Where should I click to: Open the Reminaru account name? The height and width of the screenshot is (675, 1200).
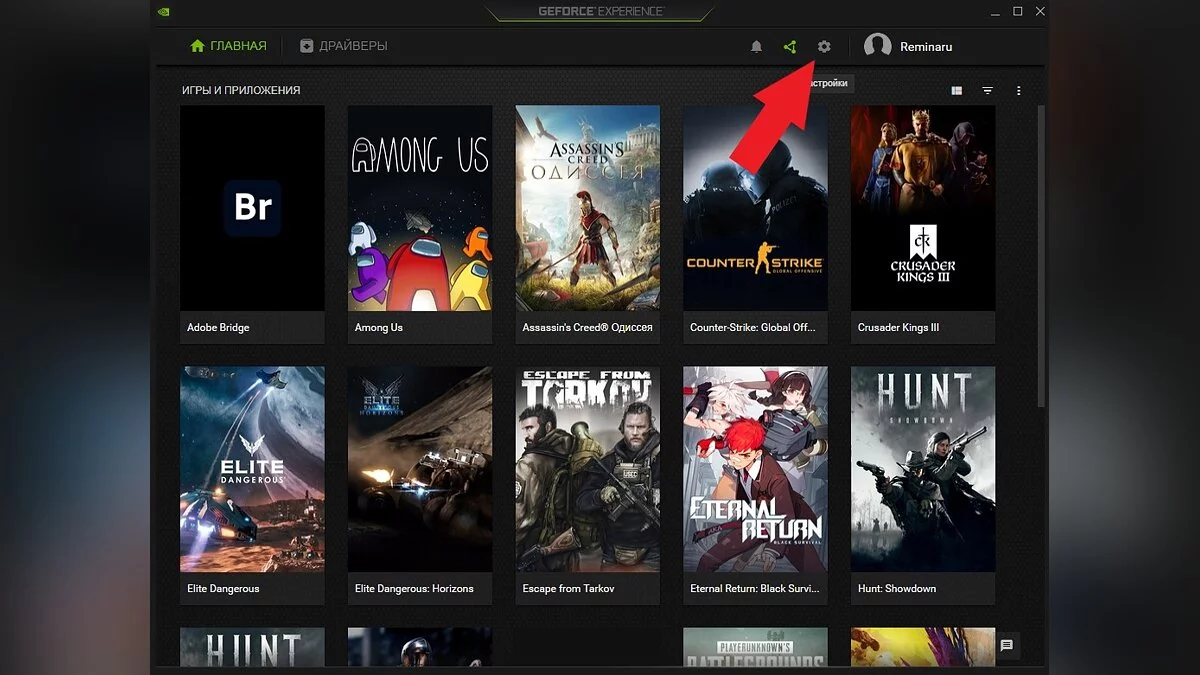[928, 46]
